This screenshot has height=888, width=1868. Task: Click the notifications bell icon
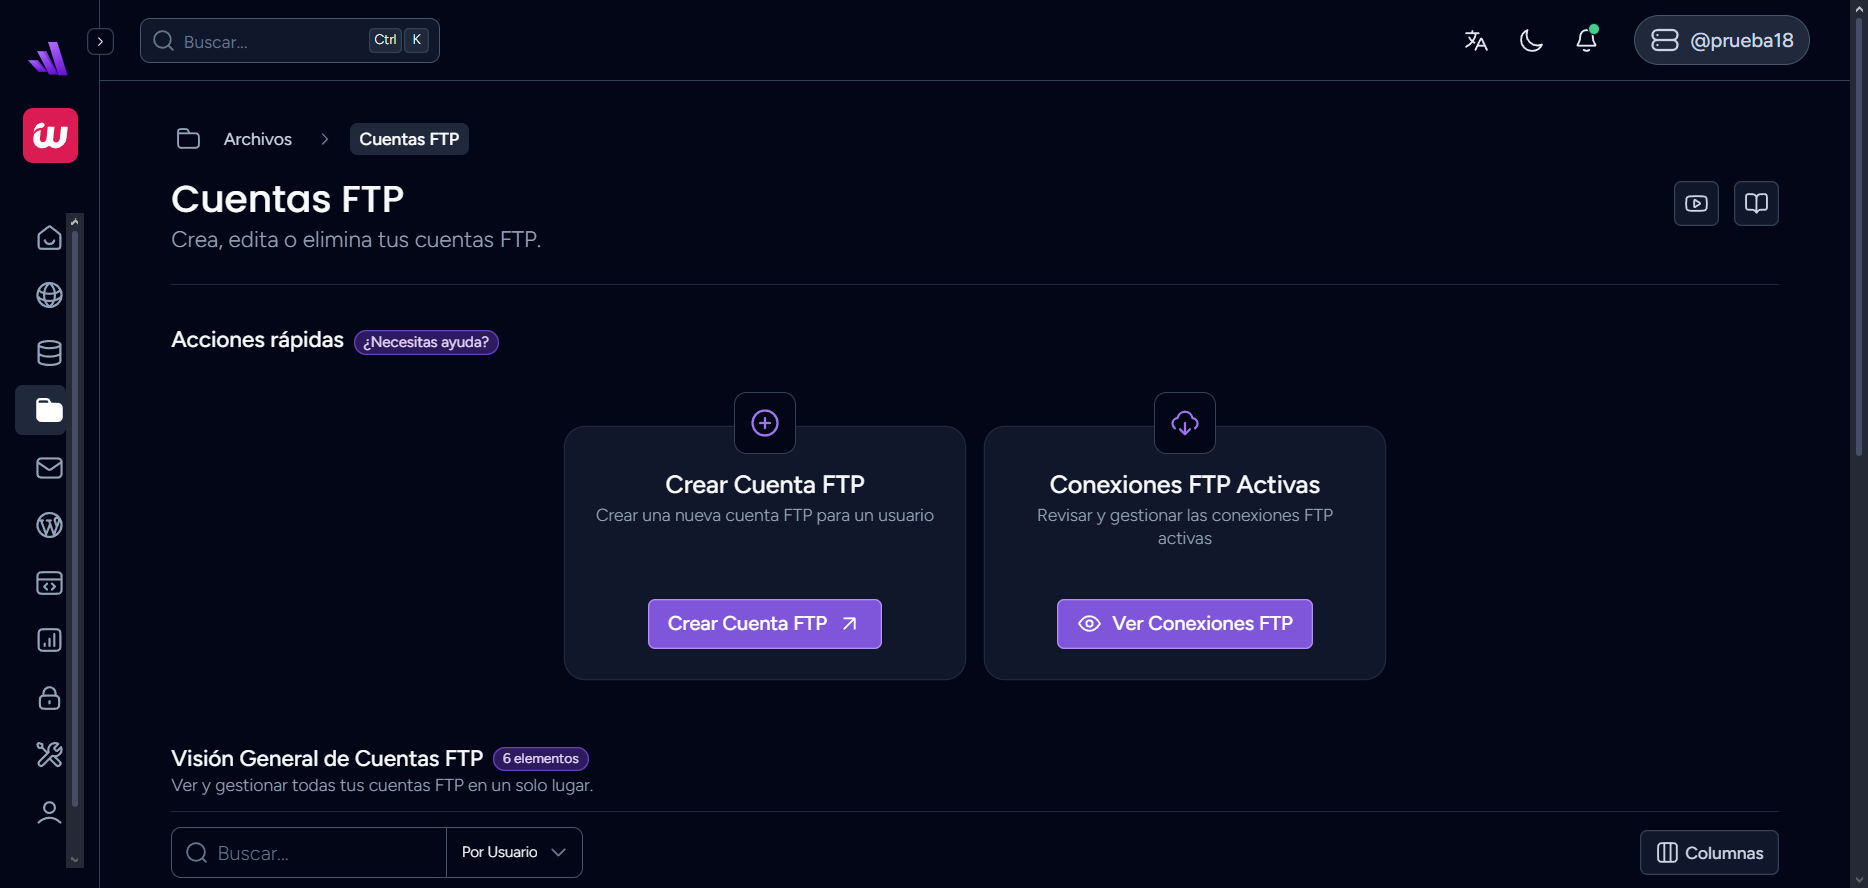(x=1586, y=41)
